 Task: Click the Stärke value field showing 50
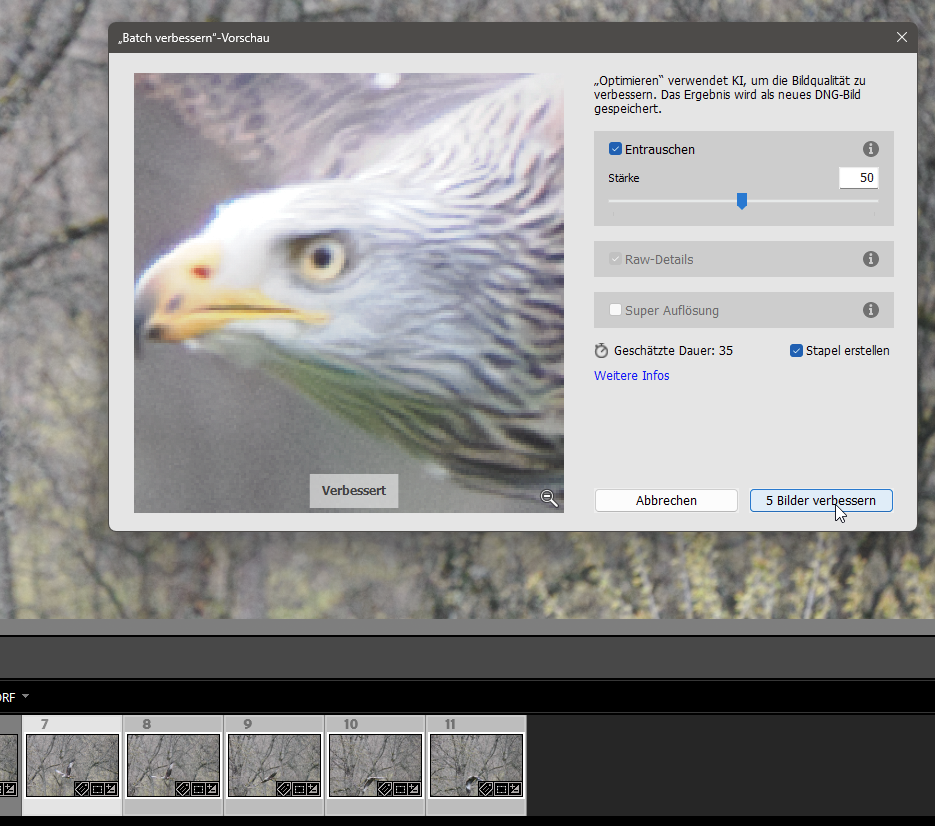[x=858, y=178]
